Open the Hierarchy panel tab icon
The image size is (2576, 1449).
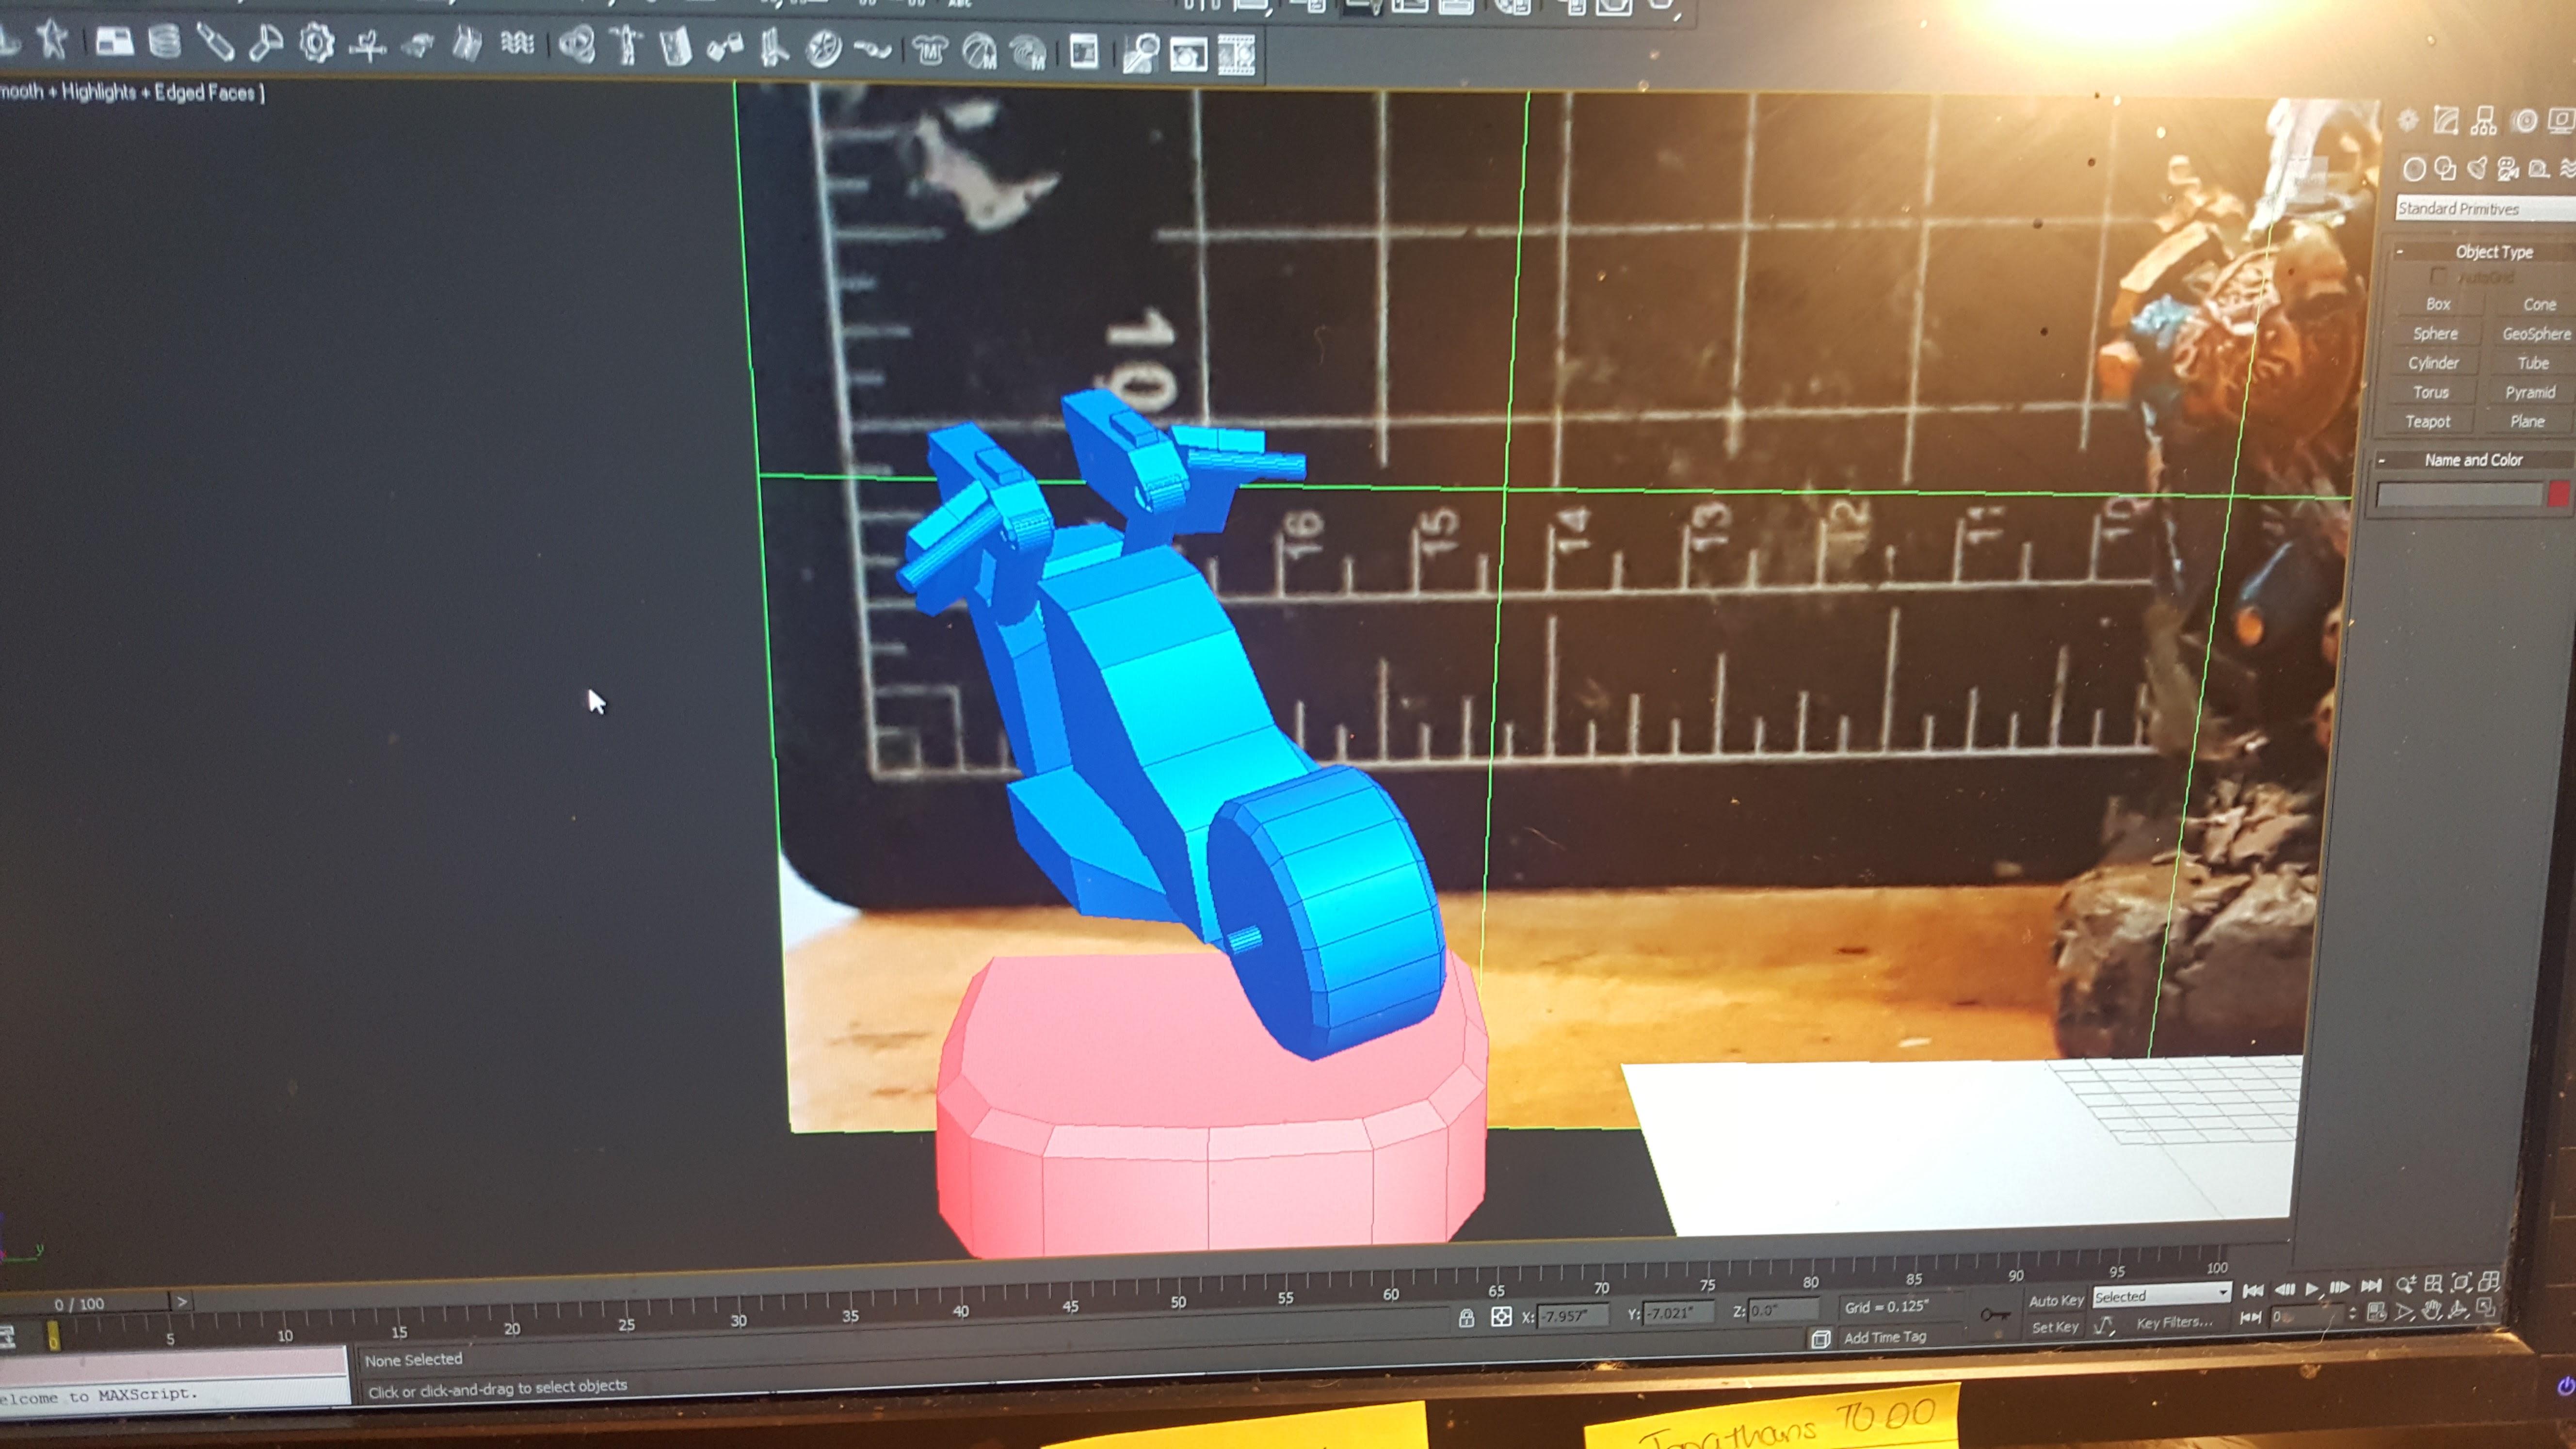pyautogui.click(x=2484, y=122)
